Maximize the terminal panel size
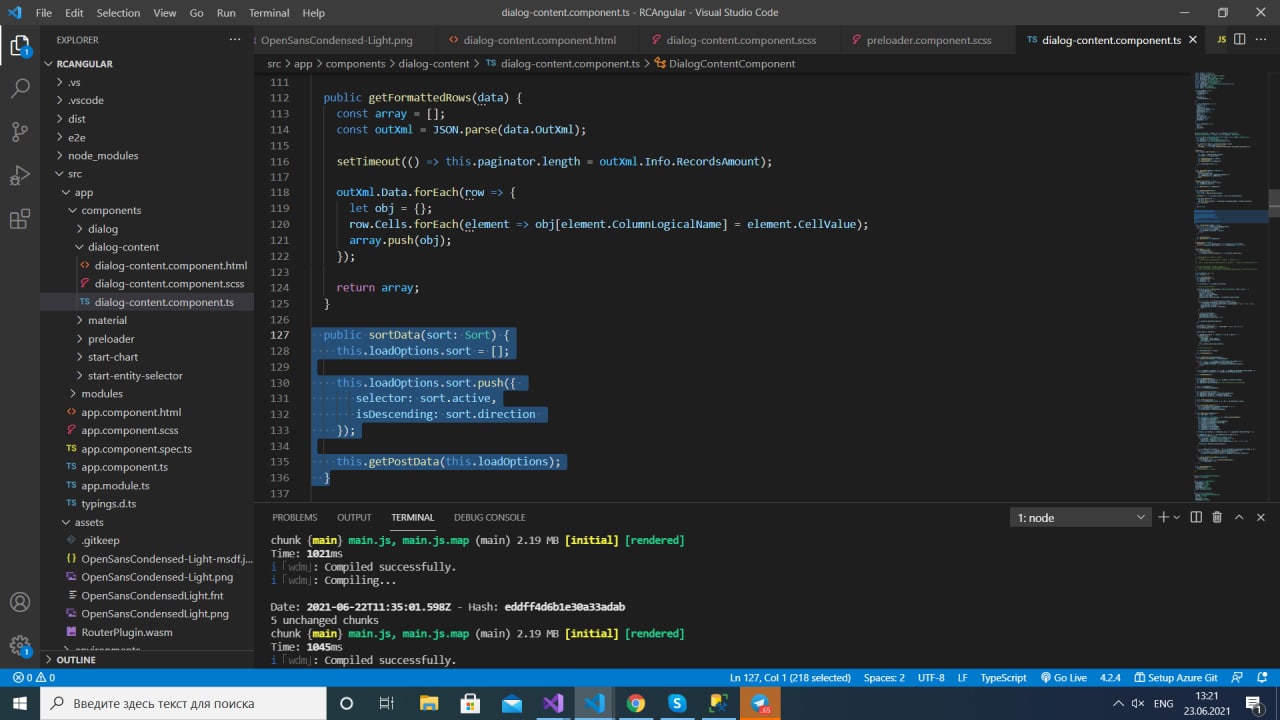The width and height of the screenshot is (1280, 720). tap(1239, 517)
